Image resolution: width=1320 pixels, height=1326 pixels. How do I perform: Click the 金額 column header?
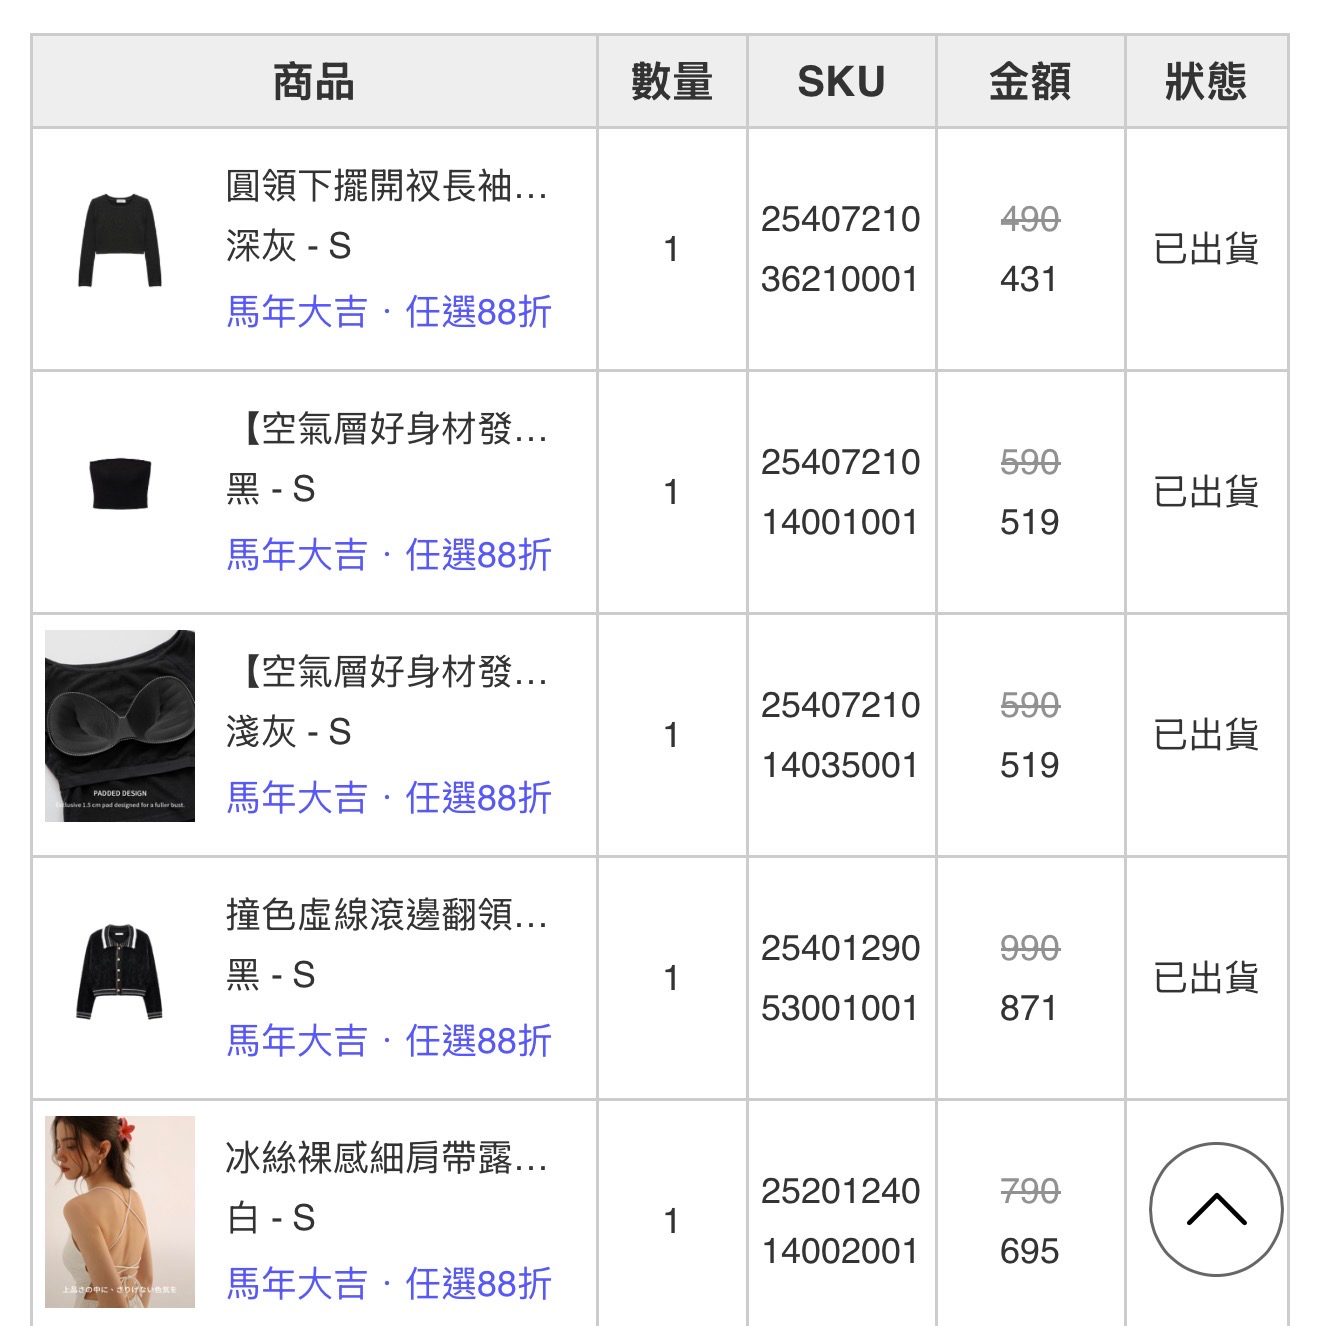coord(1030,82)
